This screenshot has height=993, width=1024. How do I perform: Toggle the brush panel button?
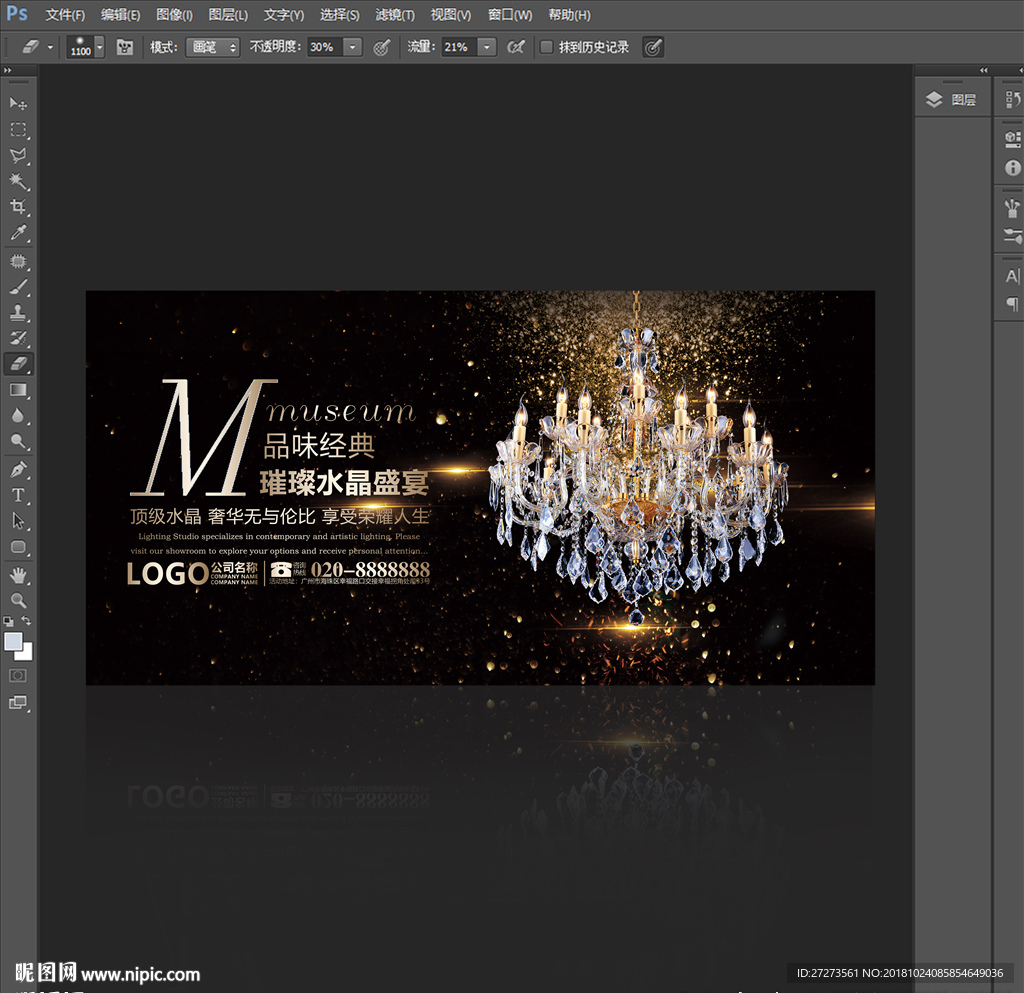(125, 47)
